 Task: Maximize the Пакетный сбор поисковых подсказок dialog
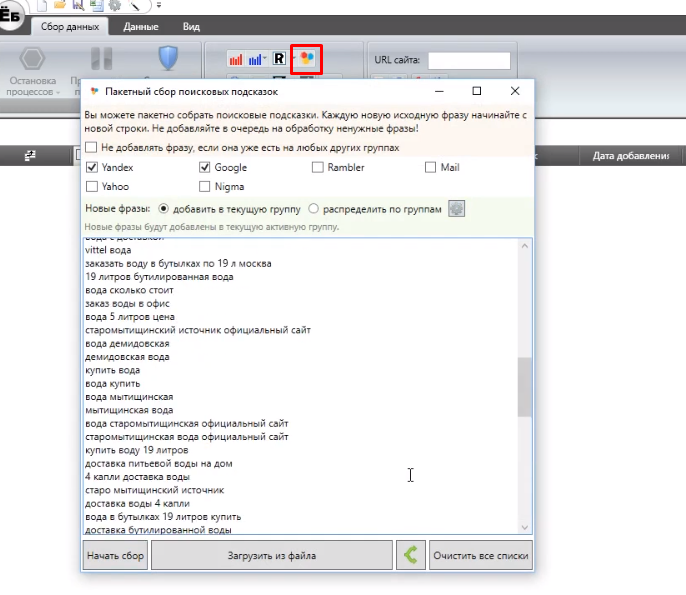pyautogui.click(x=477, y=91)
